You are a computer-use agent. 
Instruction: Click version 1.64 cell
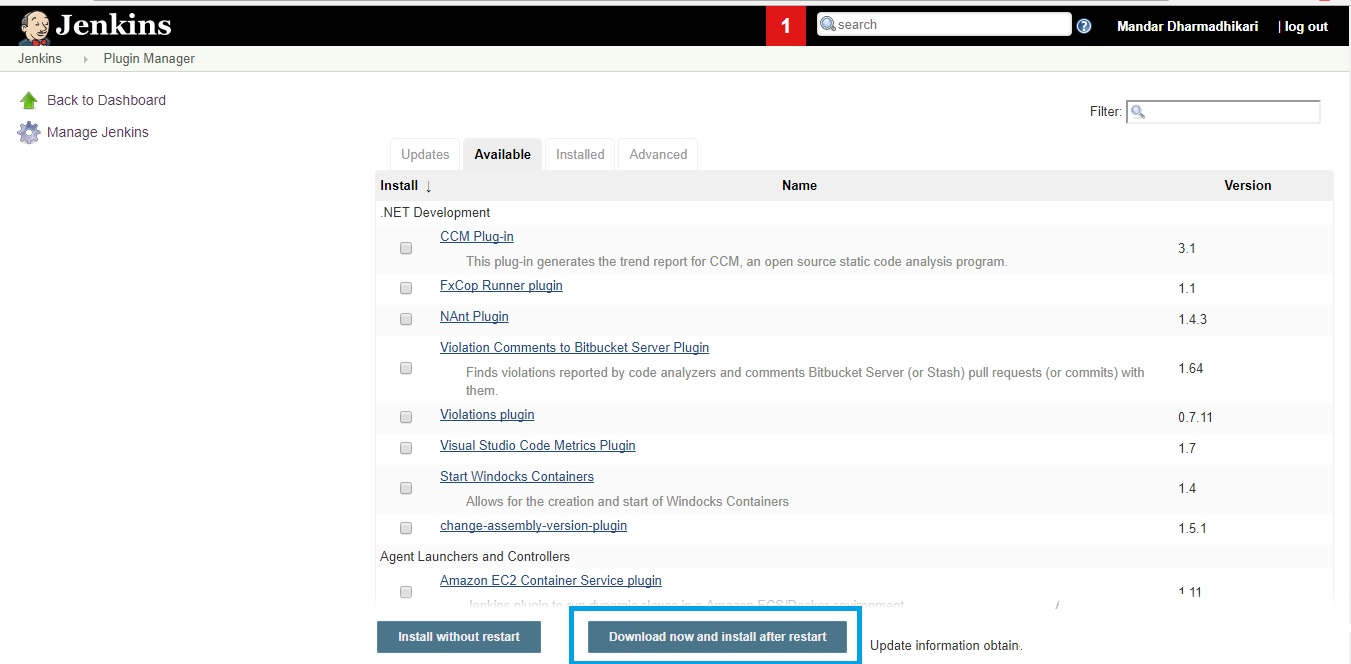1190,368
